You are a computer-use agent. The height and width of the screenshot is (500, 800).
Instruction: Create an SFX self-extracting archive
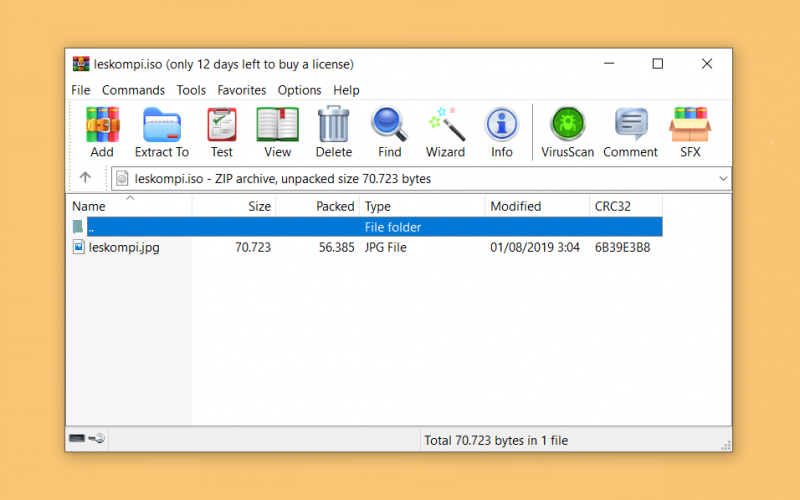pyautogui.click(x=690, y=124)
